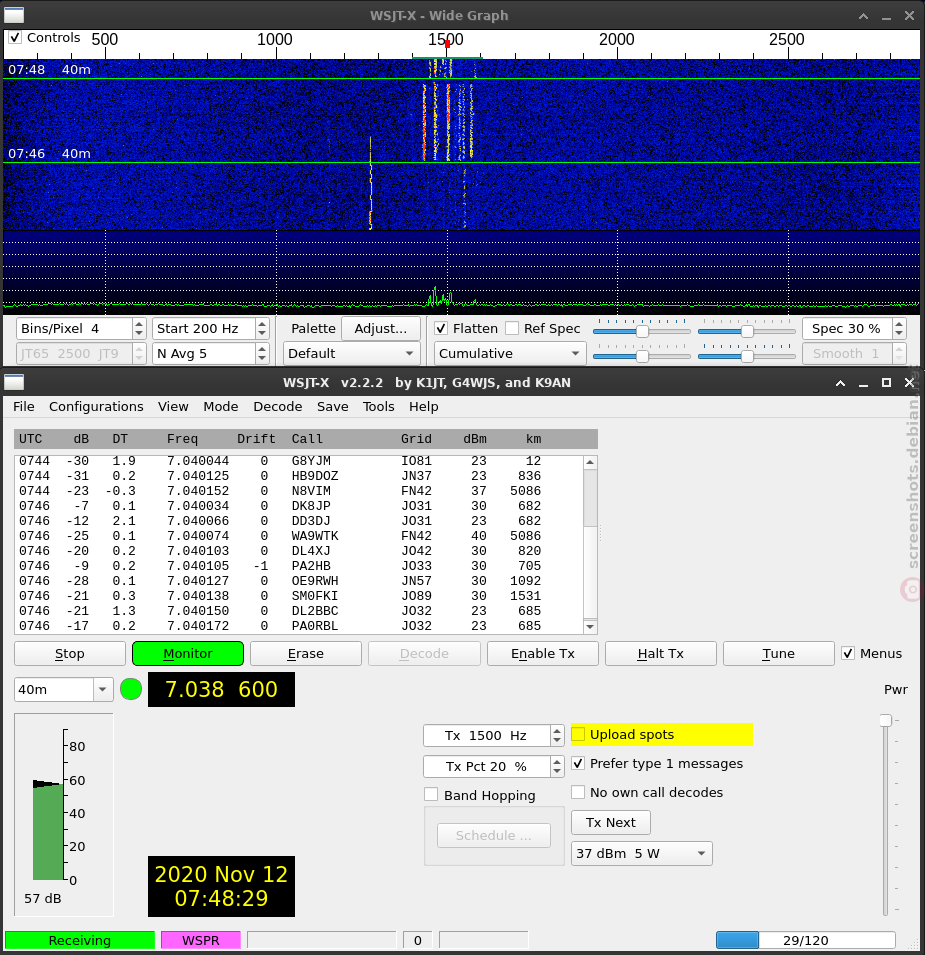The height and width of the screenshot is (955, 925).
Task: Disable the Flatten checkbox
Action: (441, 329)
